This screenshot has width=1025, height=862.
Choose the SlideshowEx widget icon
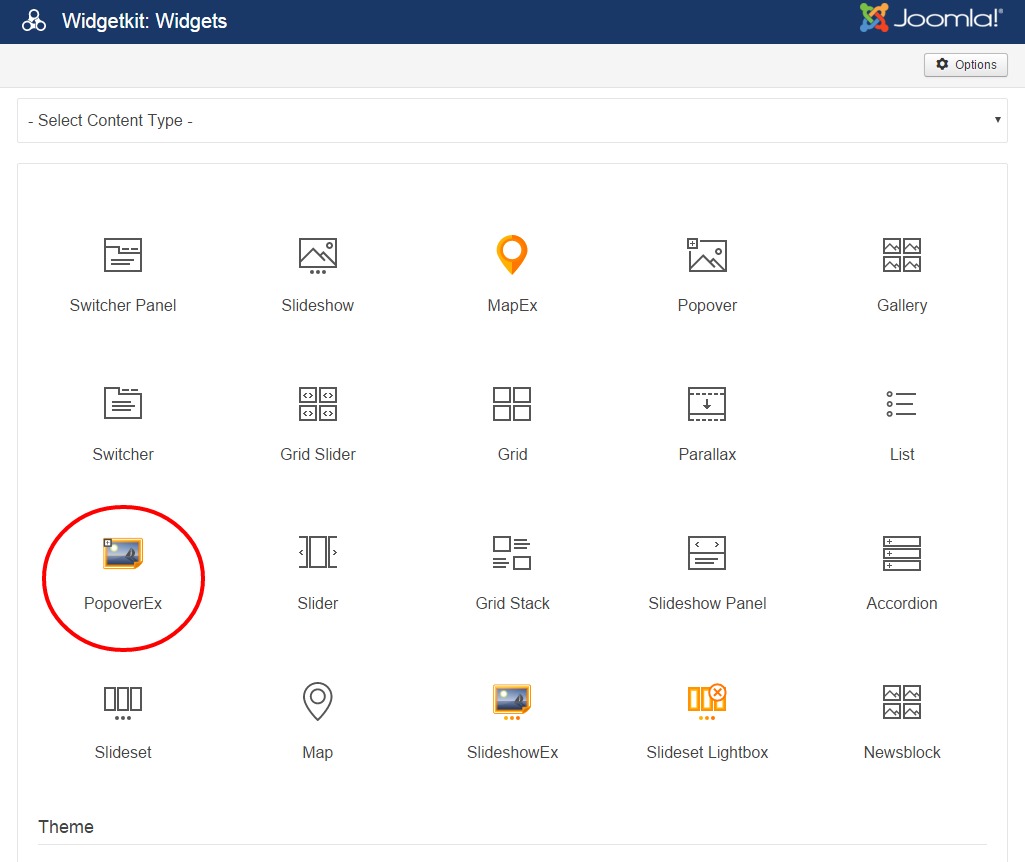click(x=512, y=702)
